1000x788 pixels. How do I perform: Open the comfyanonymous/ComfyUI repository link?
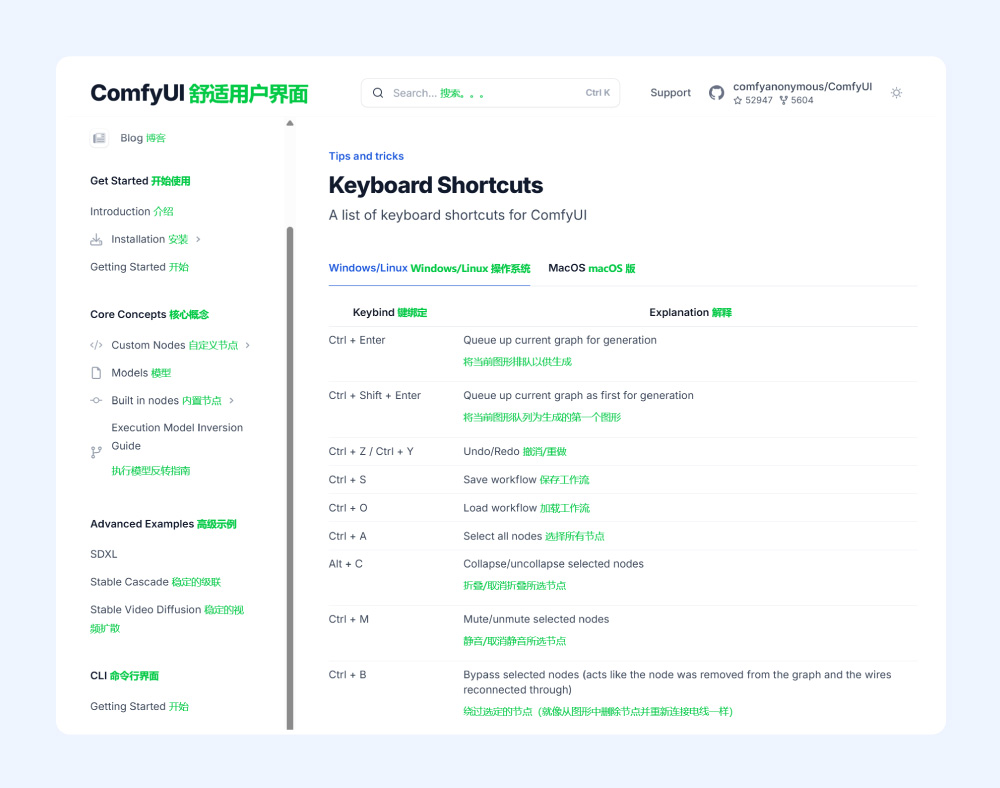[x=802, y=86]
